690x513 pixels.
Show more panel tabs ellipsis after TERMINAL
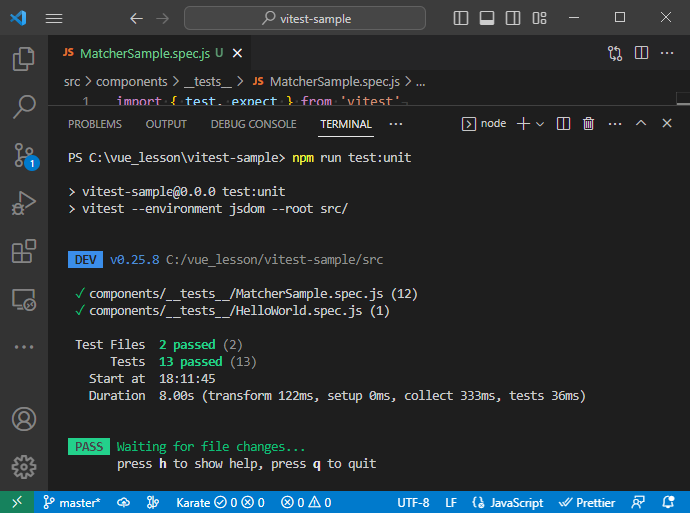pyautogui.click(x=396, y=124)
